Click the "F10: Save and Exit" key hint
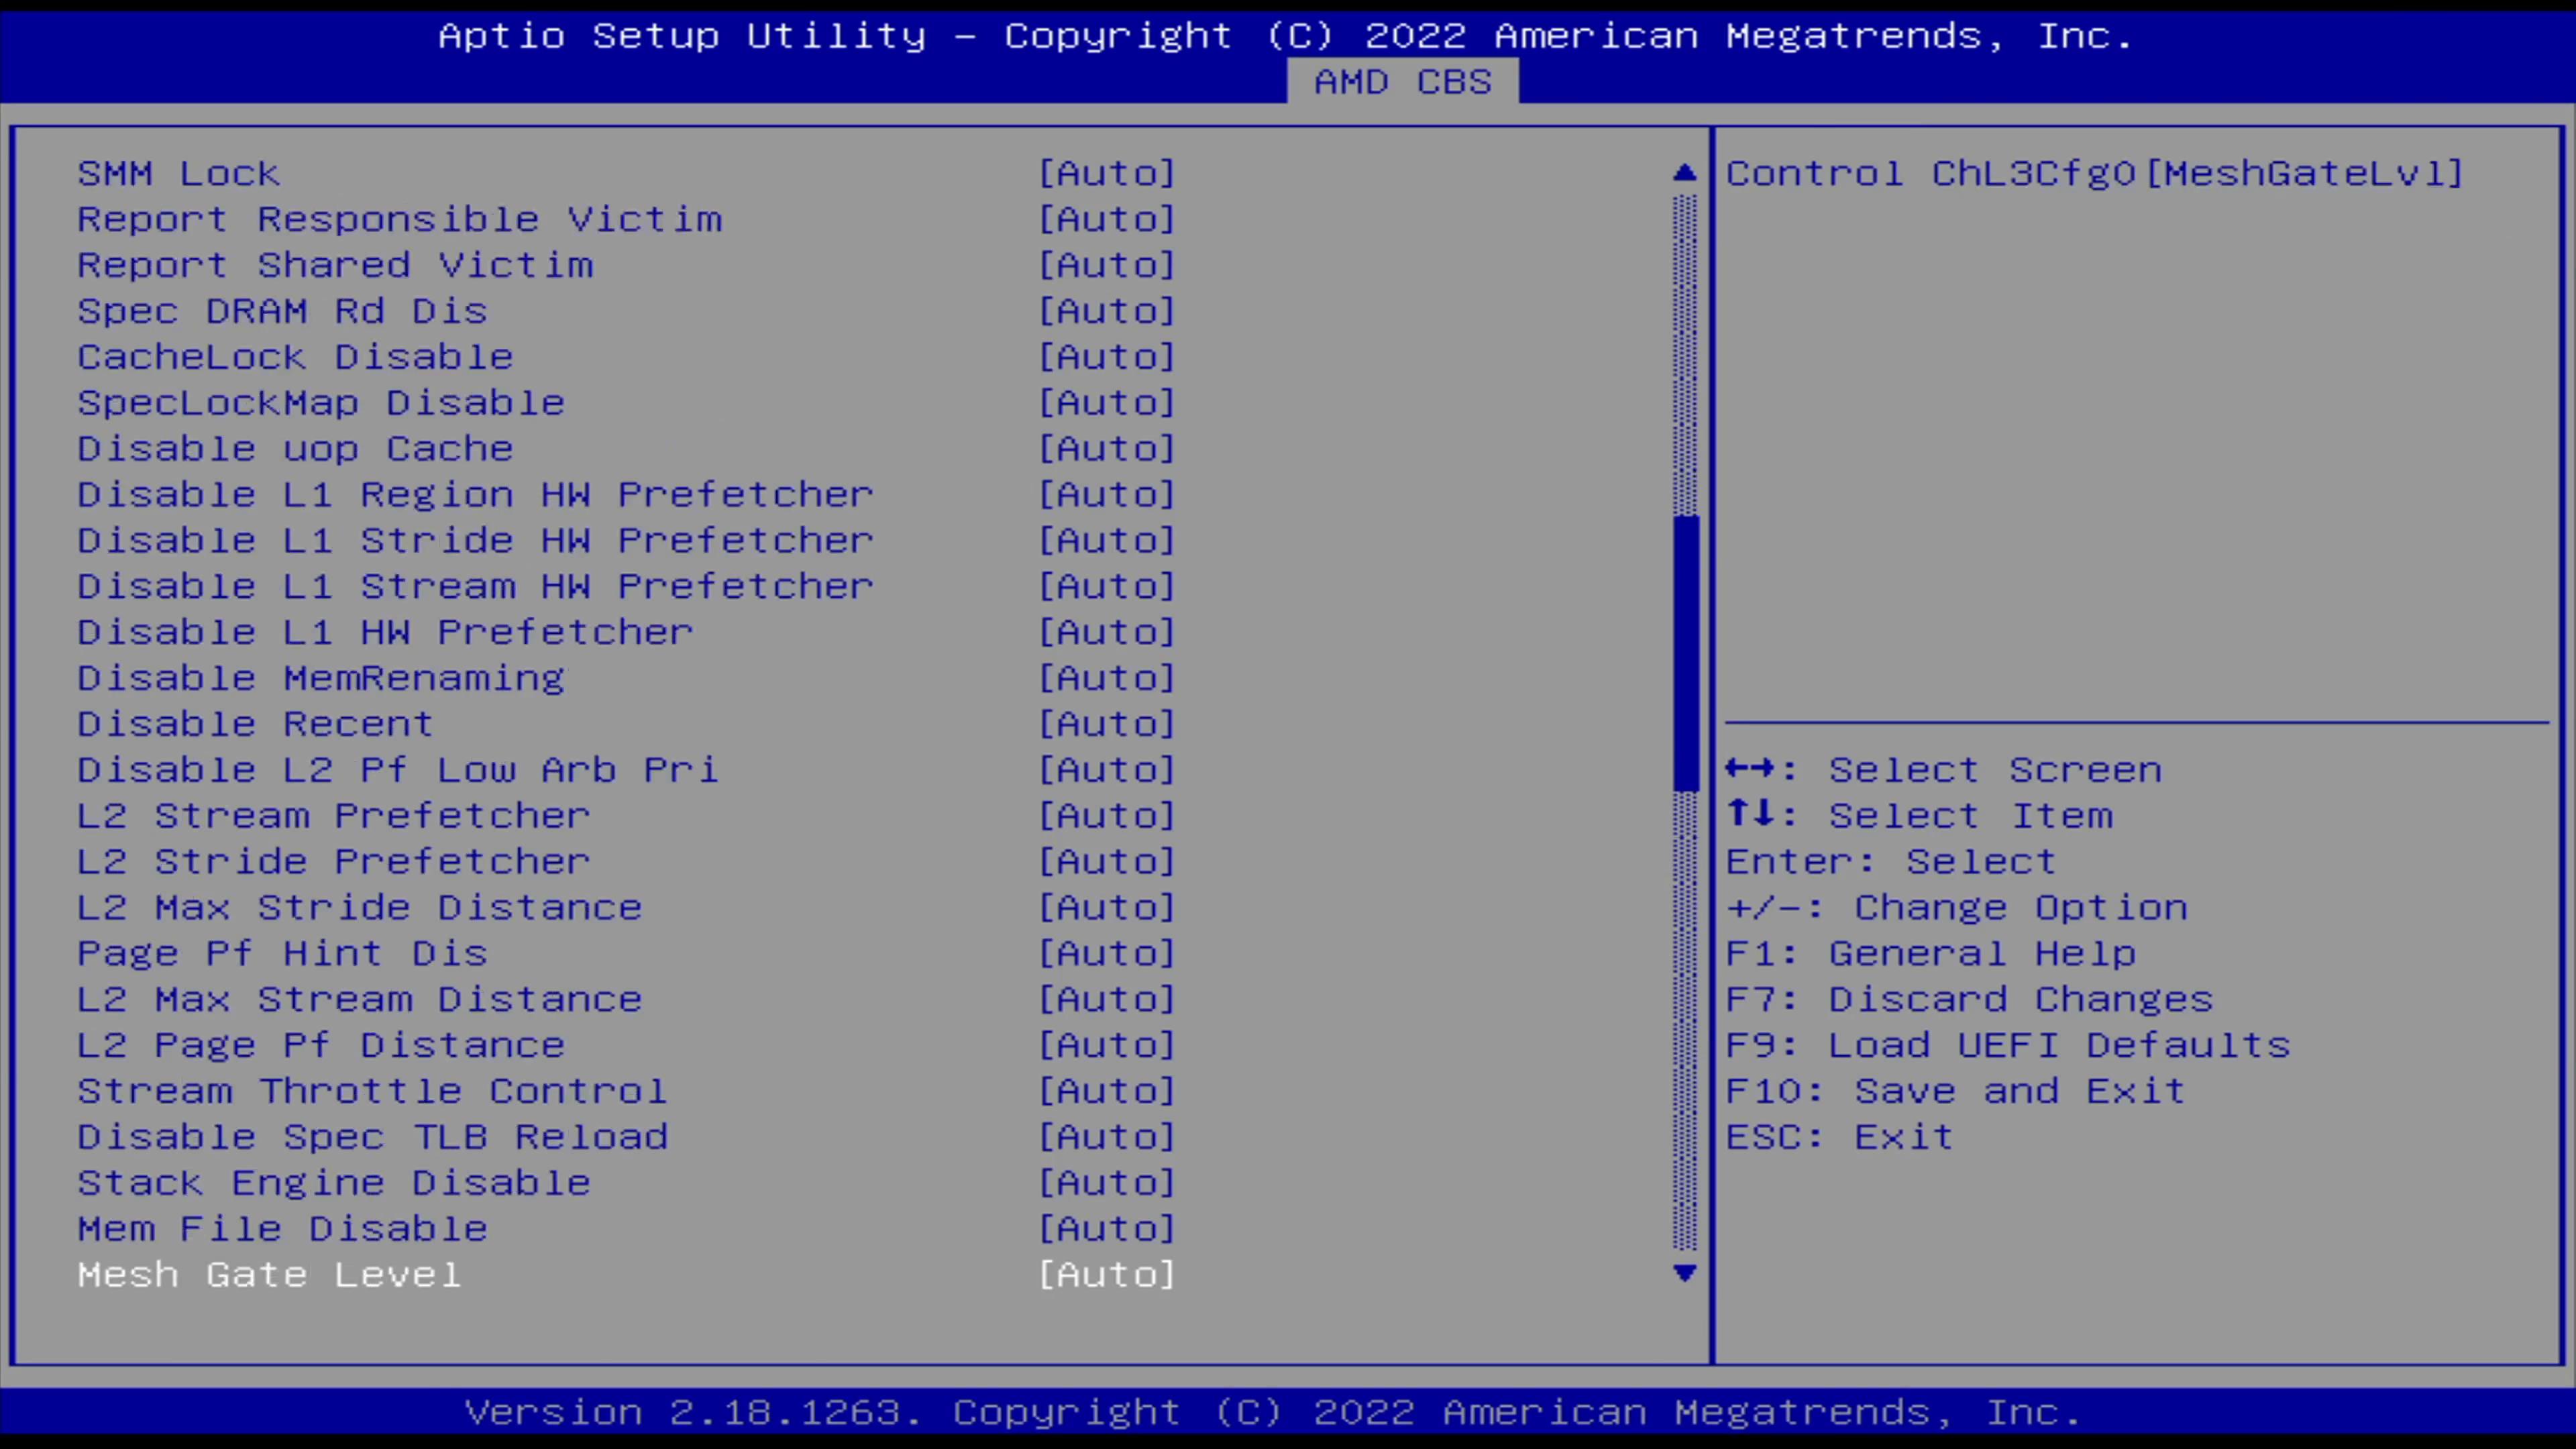 click(x=1957, y=1091)
